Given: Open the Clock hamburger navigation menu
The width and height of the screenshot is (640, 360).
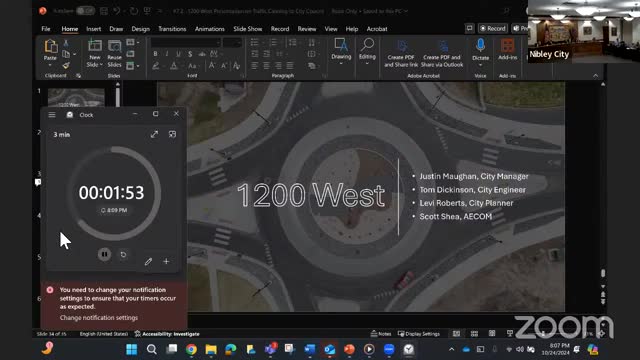Looking at the screenshot, I should (52, 115).
